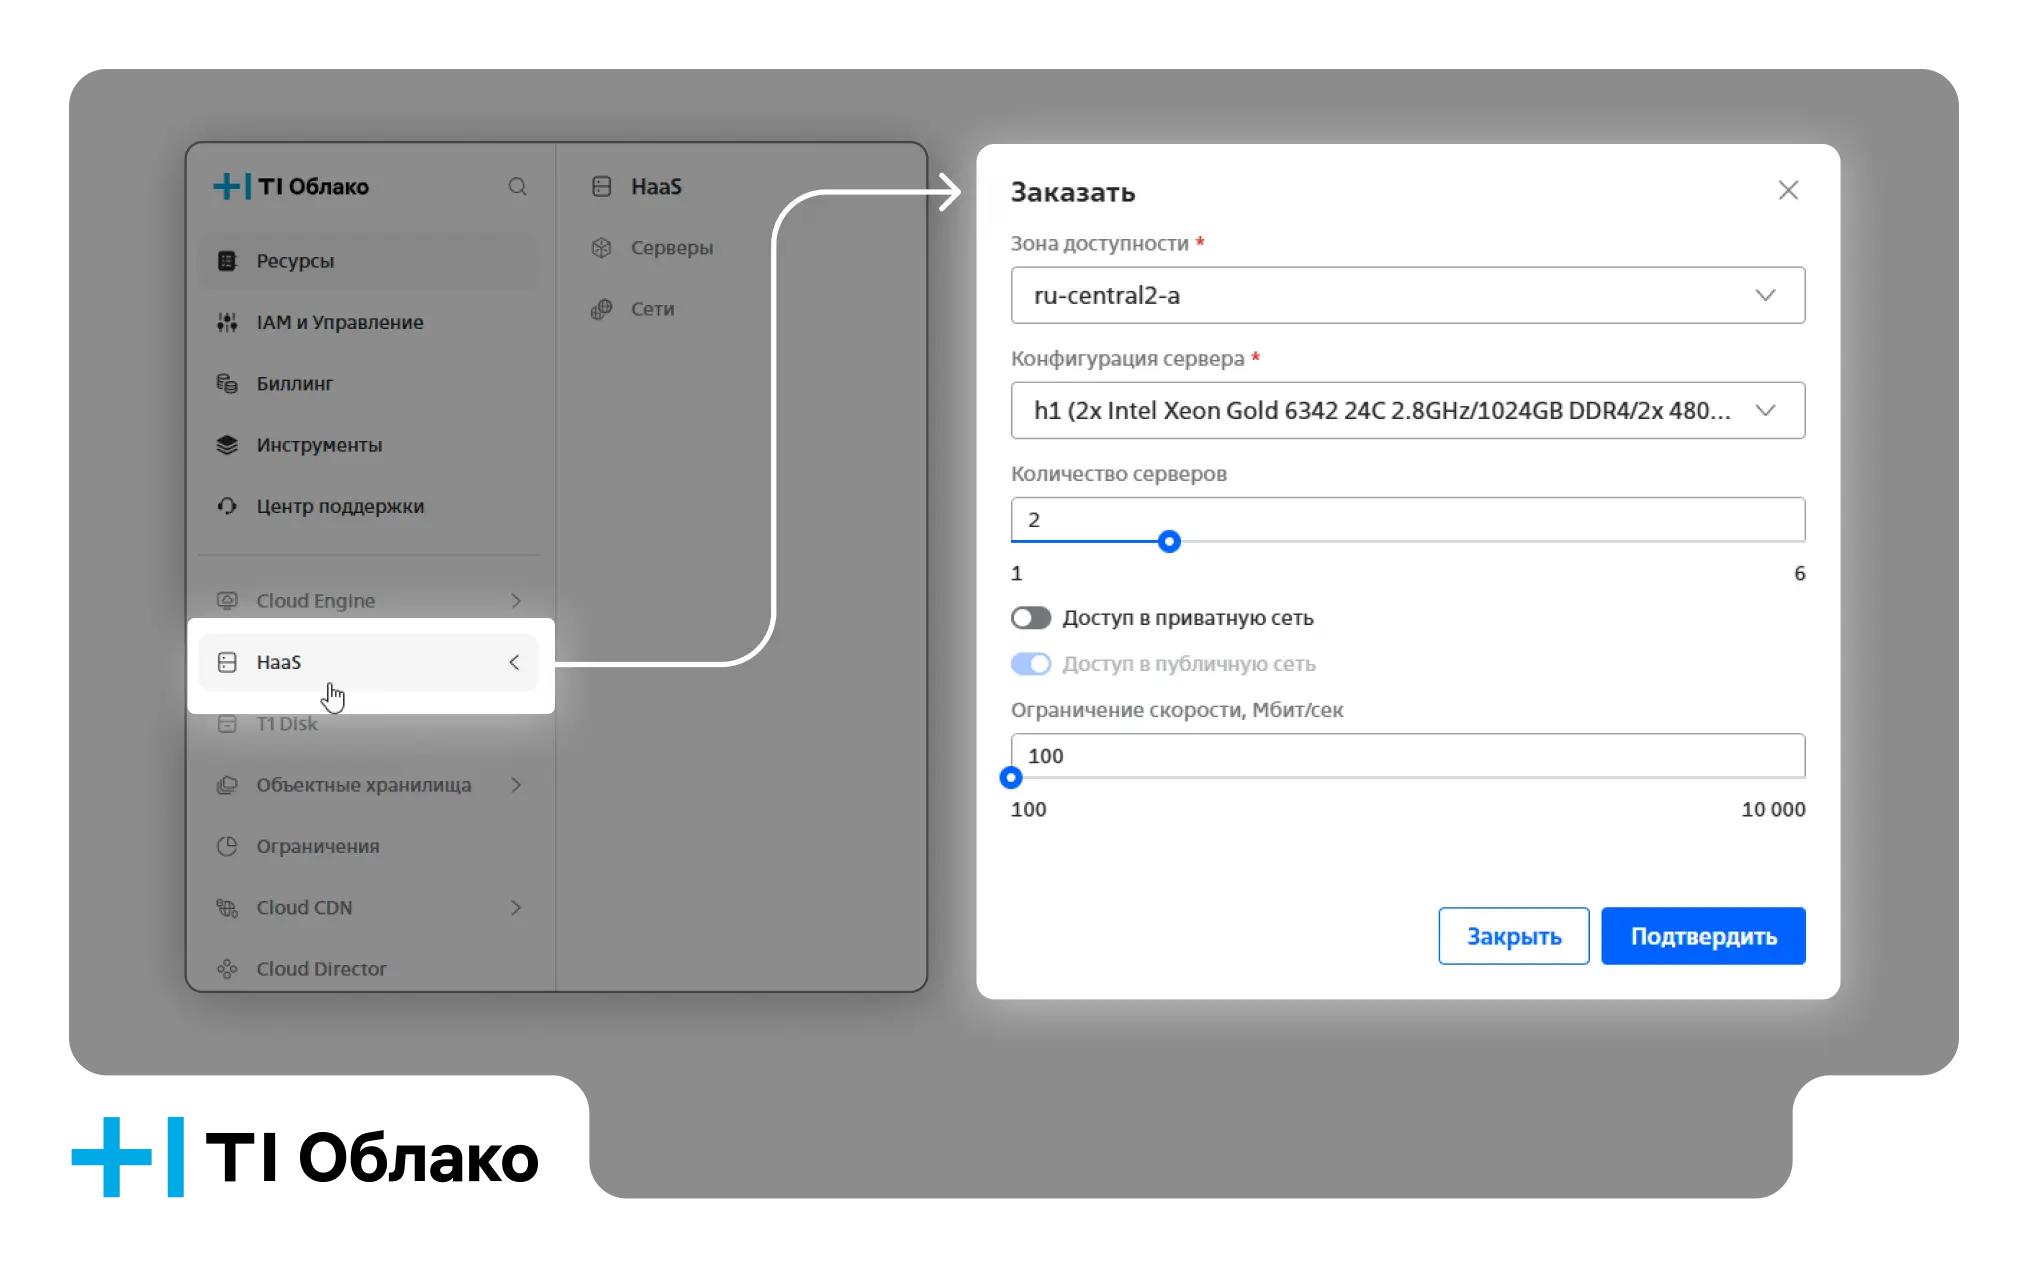The image size is (2028, 1268).
Task: Click the Инструменты layers icon
Action: [x=227, y=445]
